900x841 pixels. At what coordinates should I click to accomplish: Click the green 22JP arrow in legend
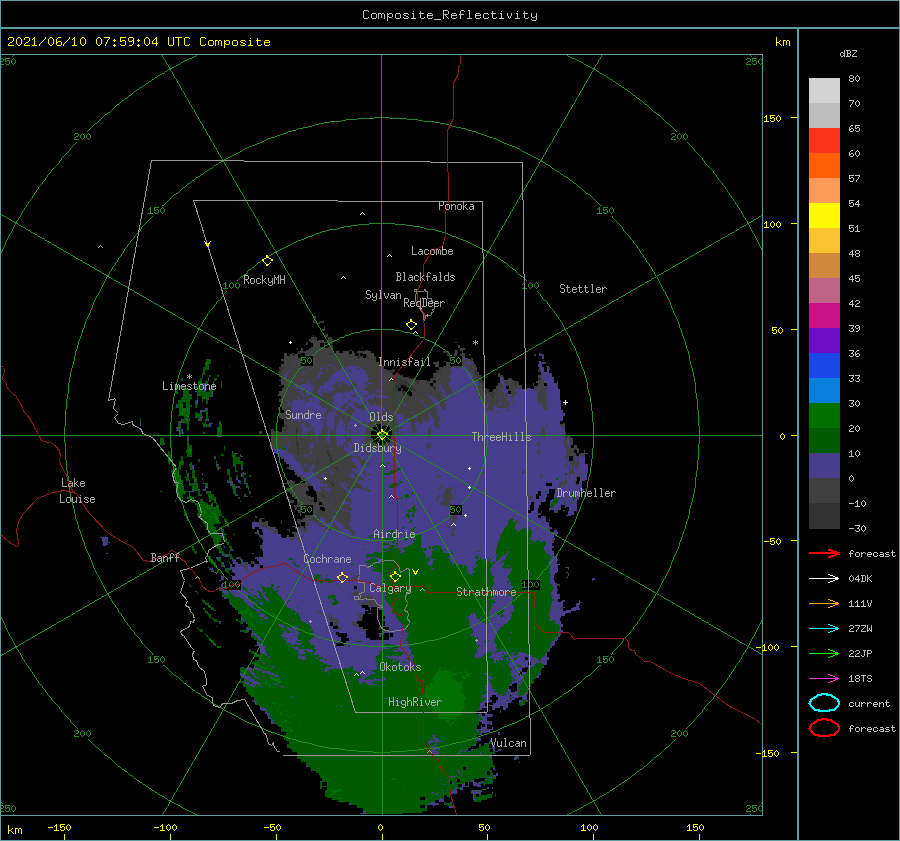(x=824, y=653)
